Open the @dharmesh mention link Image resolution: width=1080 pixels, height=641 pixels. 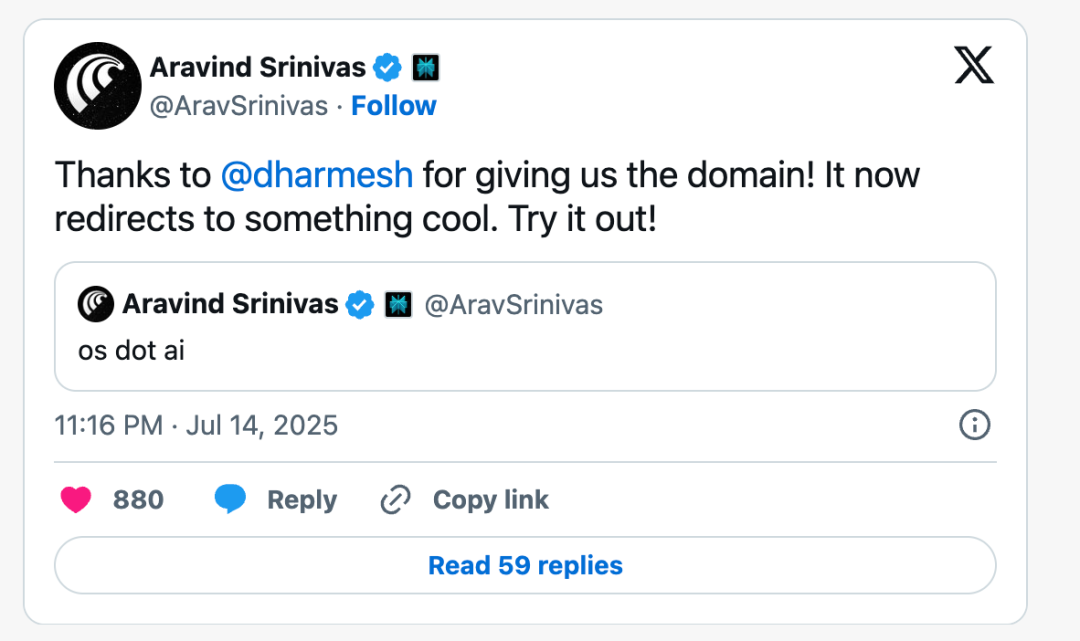click(317, 175)
